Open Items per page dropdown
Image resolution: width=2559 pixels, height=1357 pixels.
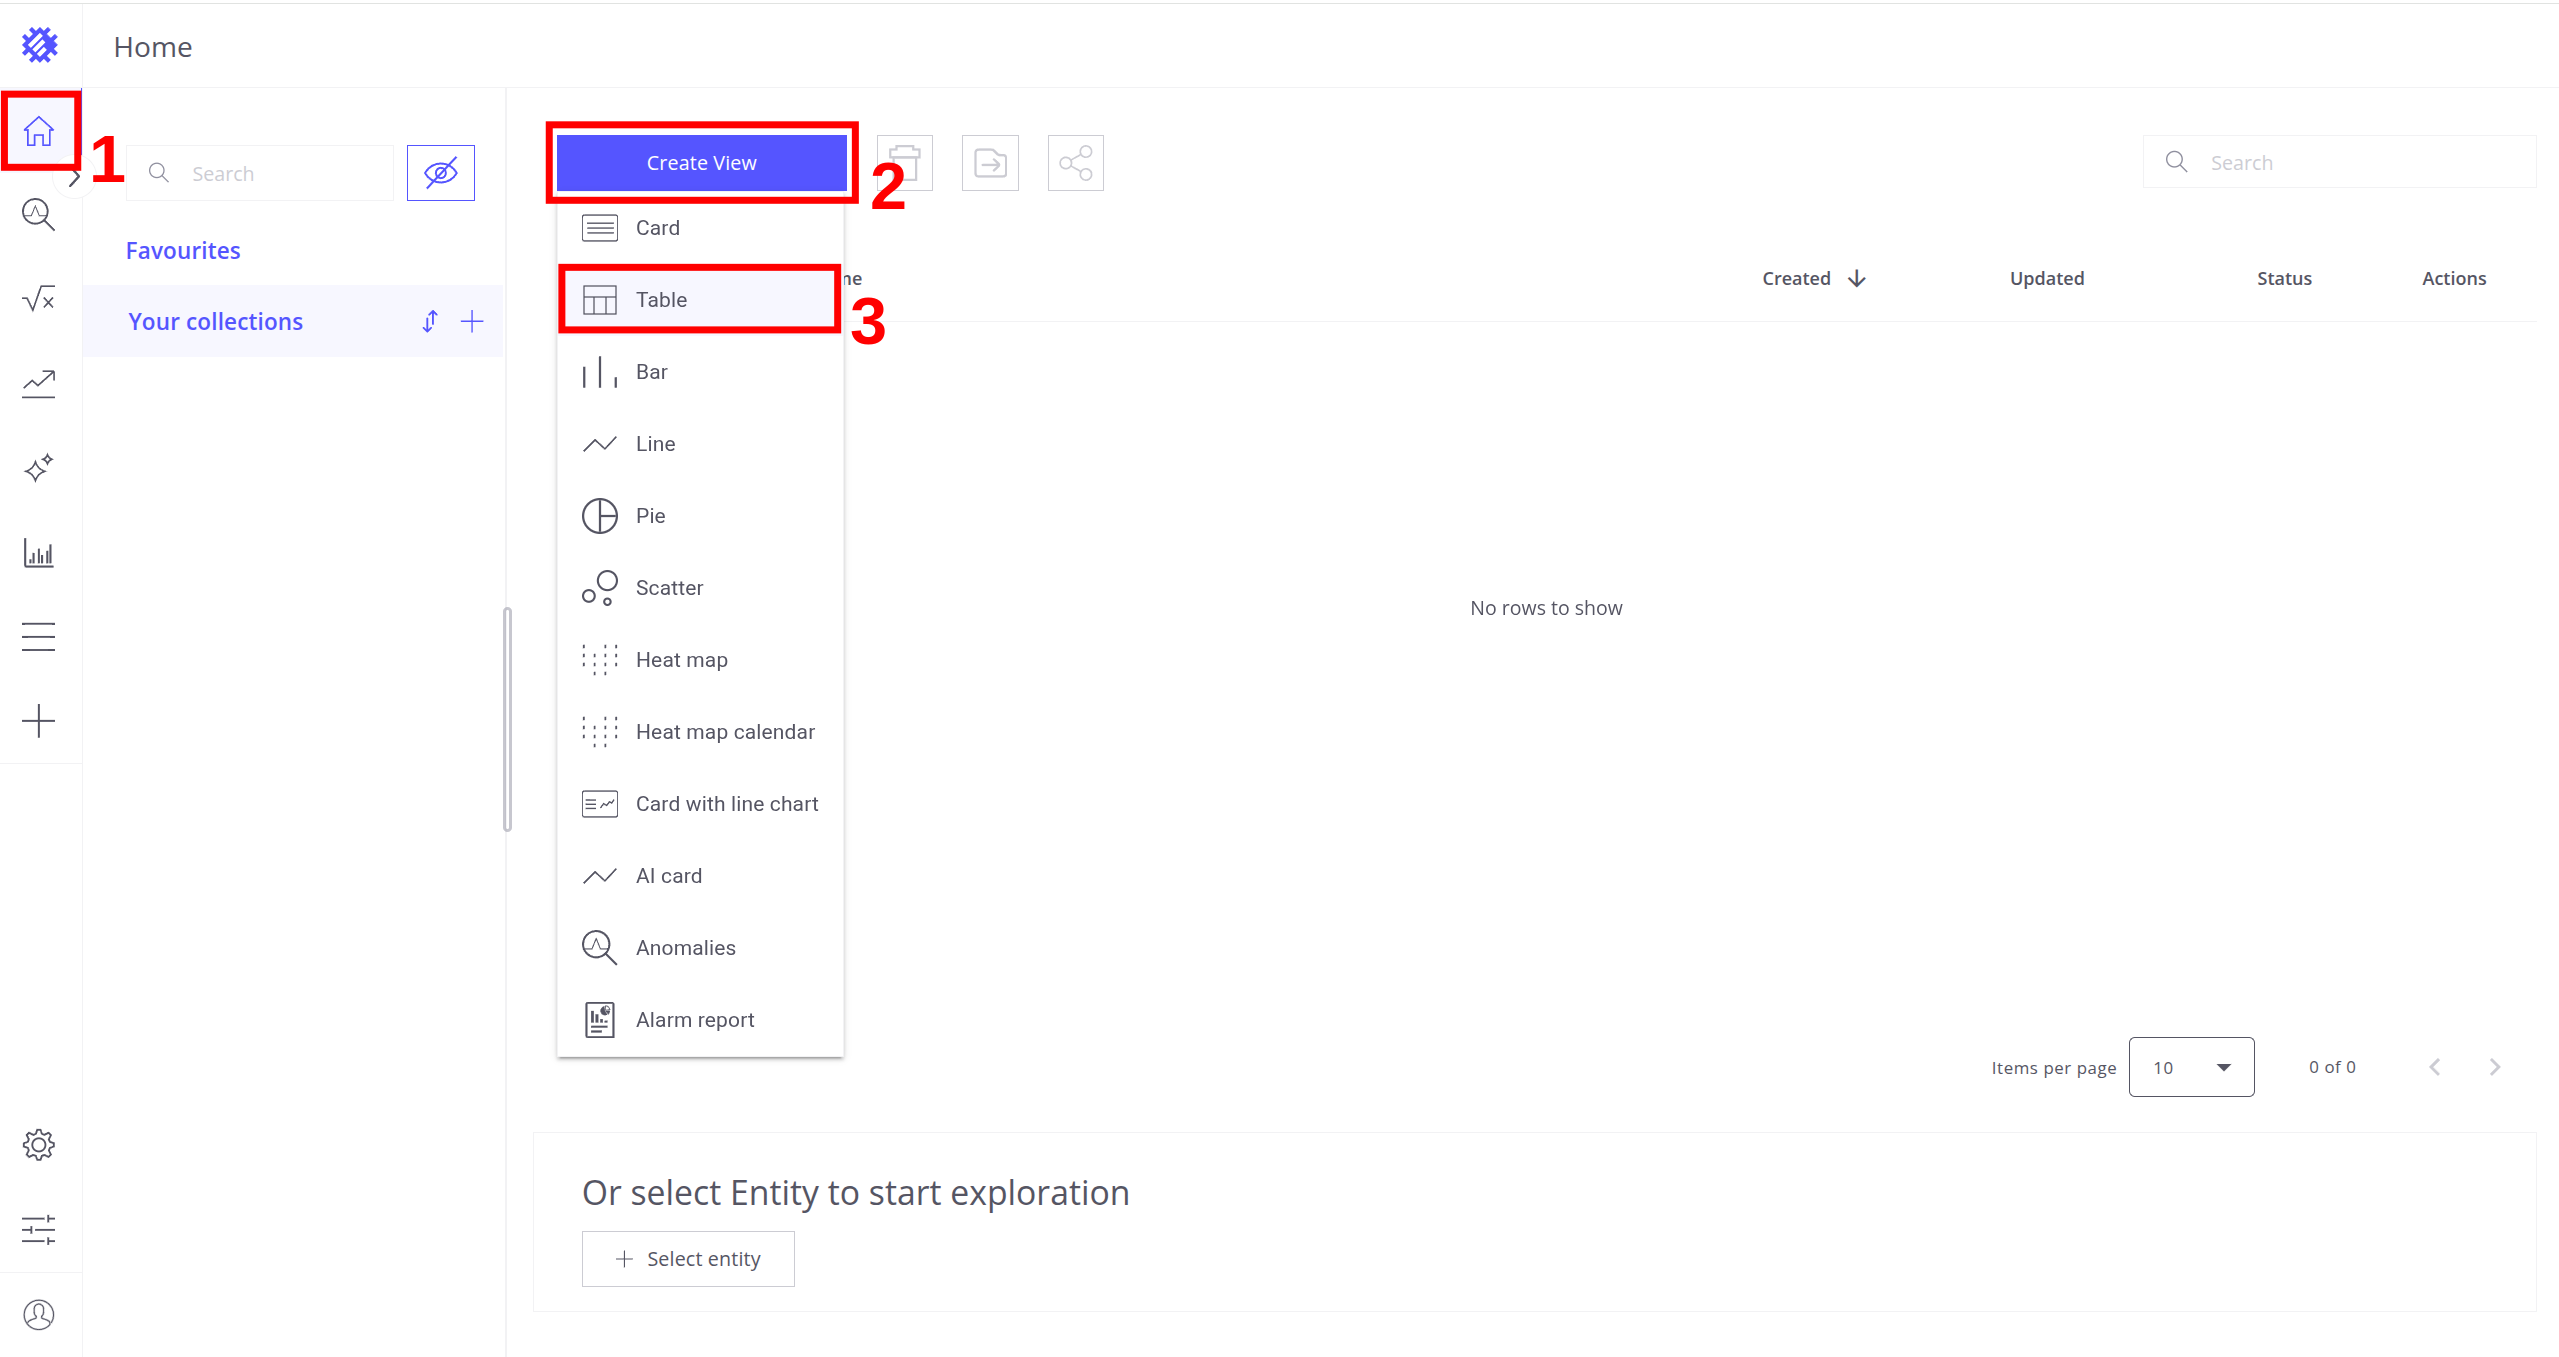[2191, 1067]
